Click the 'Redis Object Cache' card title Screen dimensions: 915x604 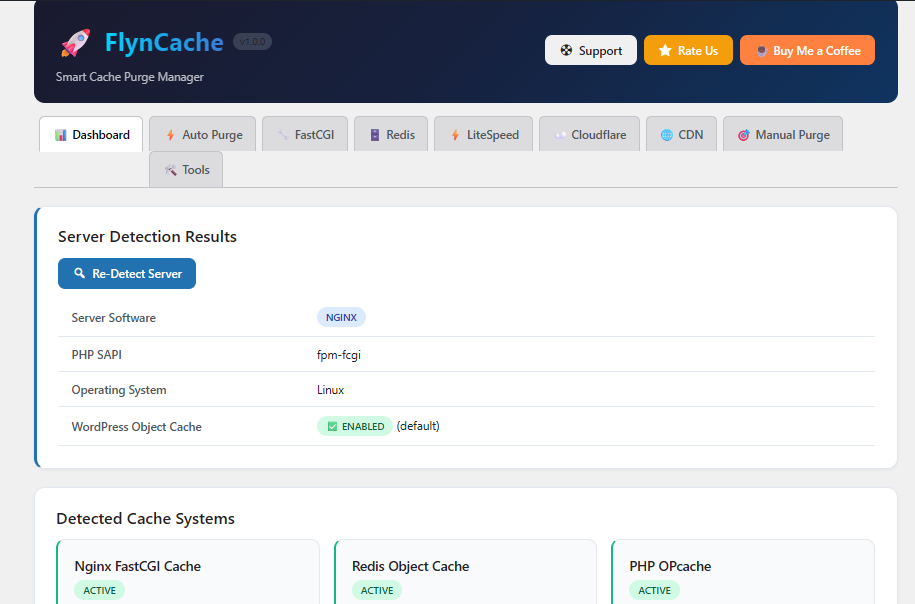pos(410,566)
